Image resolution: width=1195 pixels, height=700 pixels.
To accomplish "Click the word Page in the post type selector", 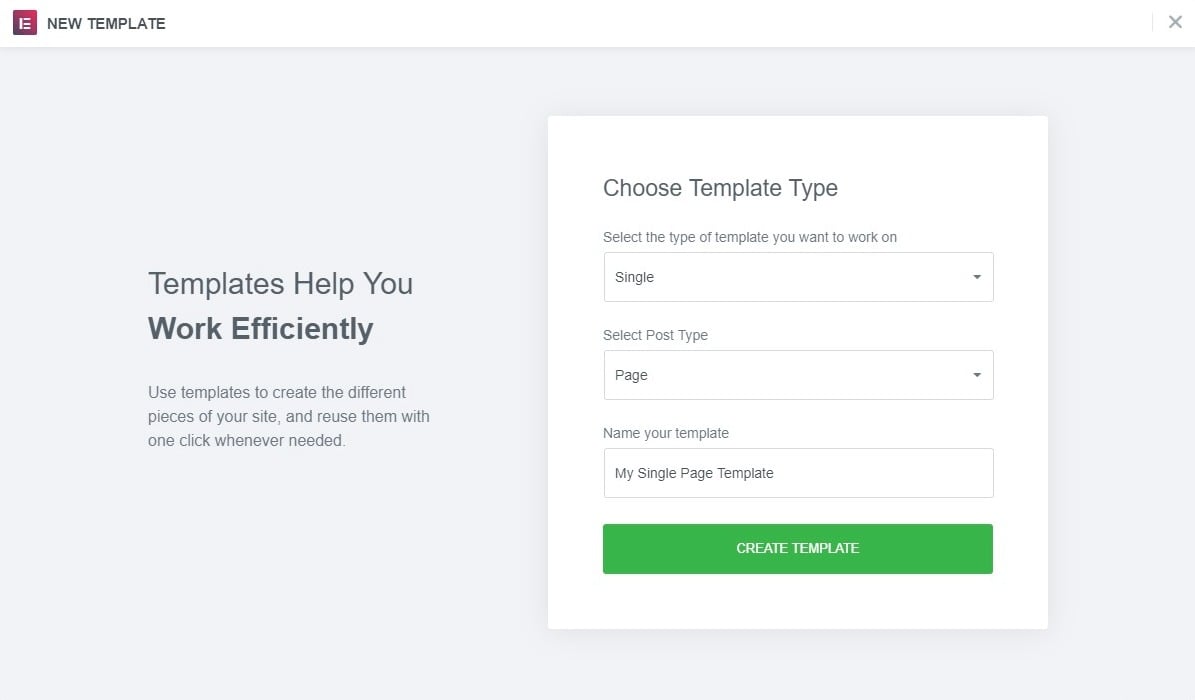I will [631, 375].
